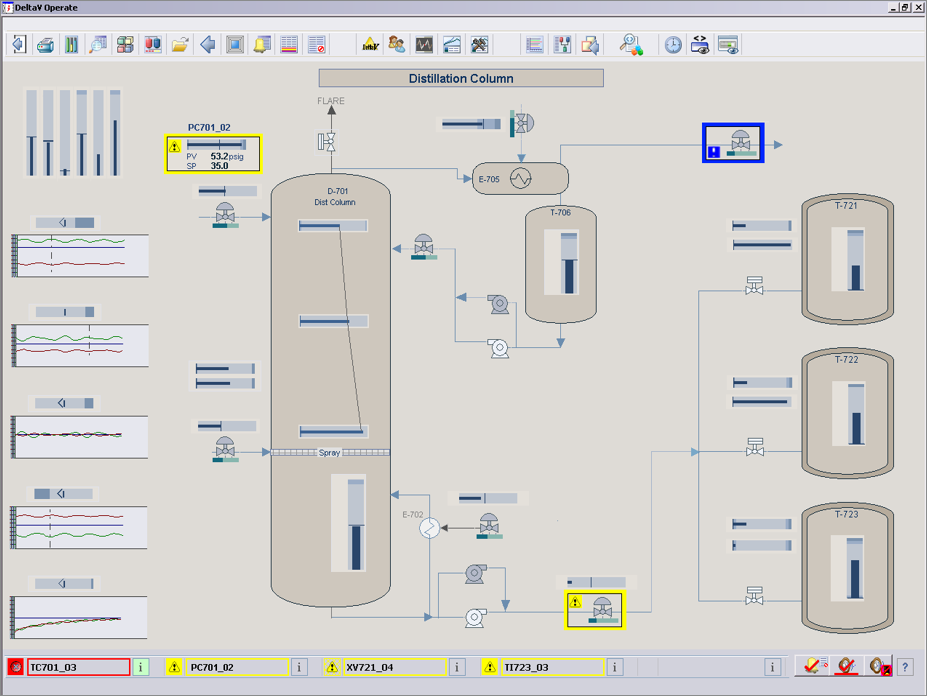Image resolution: width=927 pixels, height=696 pixels.
Task: Click the TI723_03 alarm banner button
Action: click(552, 667)
